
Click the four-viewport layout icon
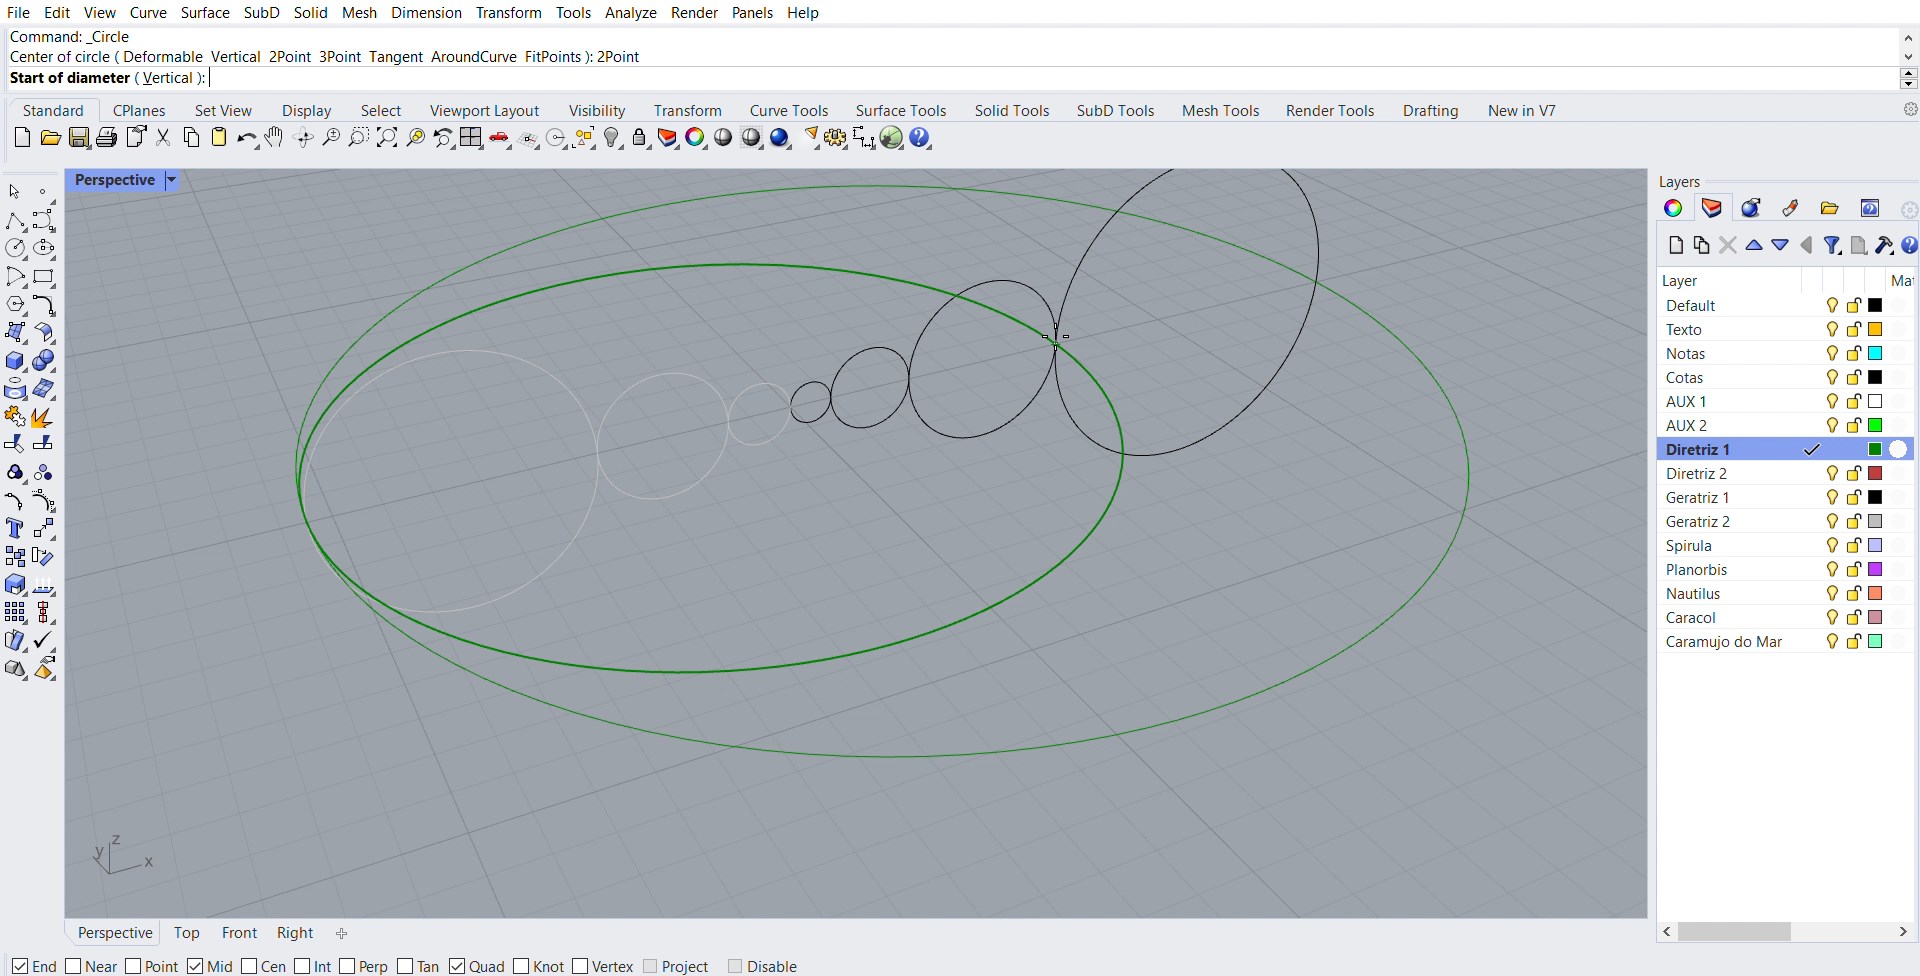(x=471, y=138)
